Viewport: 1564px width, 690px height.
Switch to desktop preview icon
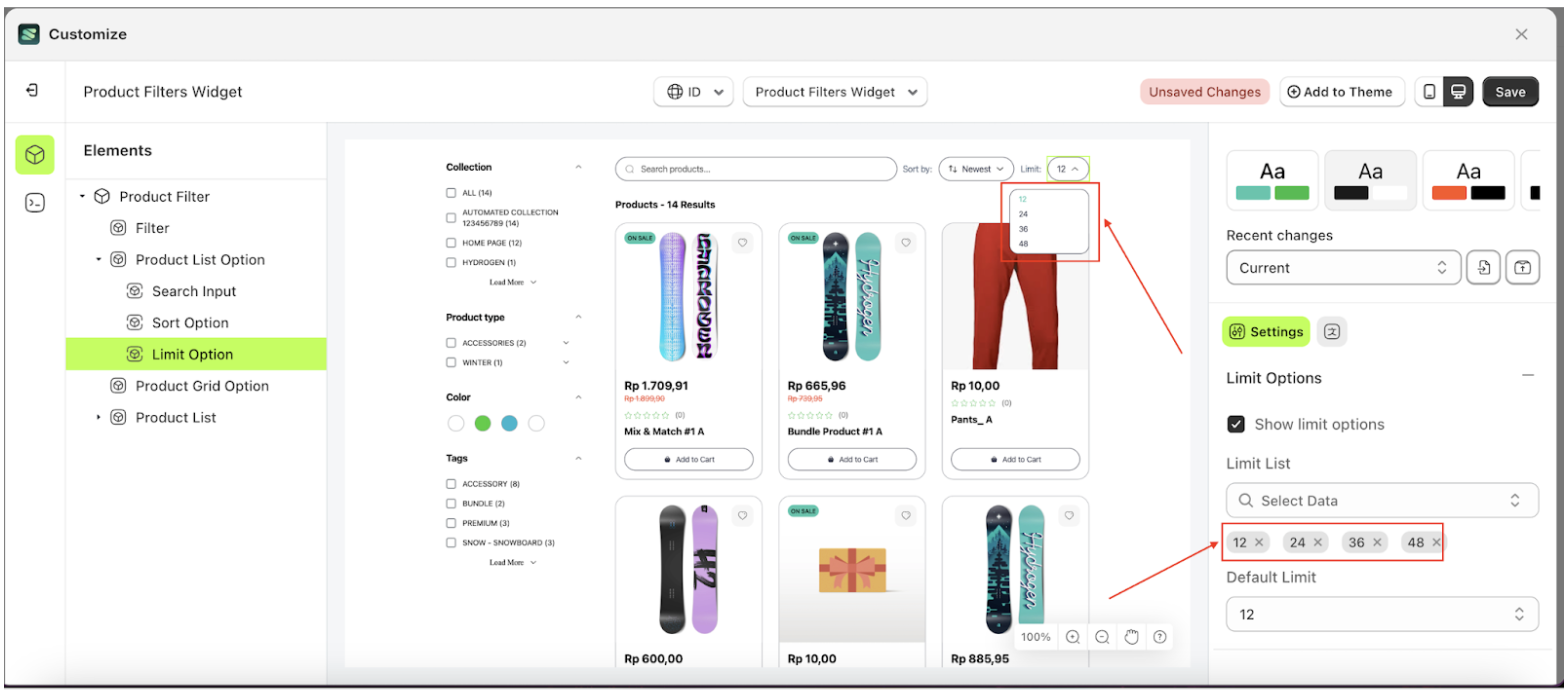click(1458, 92)
